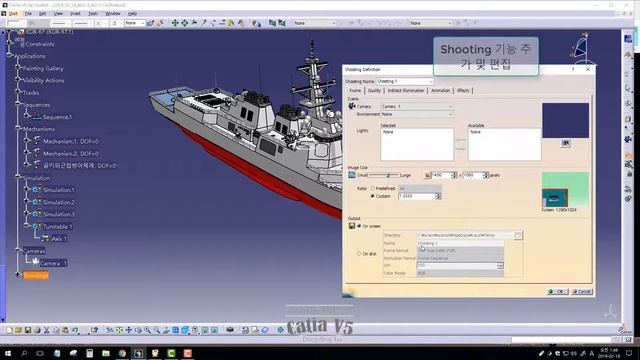Select the Custom ratio radio button
The image size is (640, 360).
(x=372, y=196)
